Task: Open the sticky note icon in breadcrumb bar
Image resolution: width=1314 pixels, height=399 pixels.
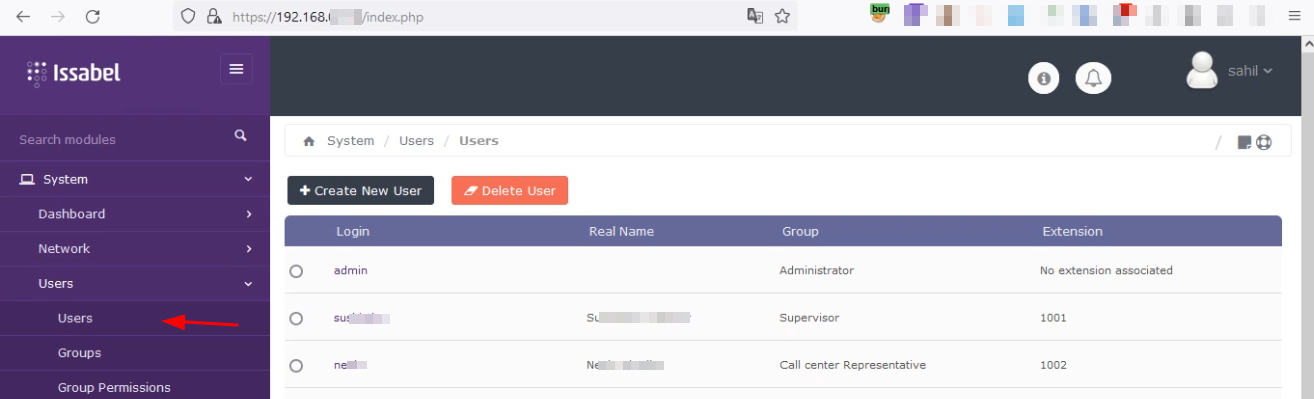Action: click(x=1244, y=142)
